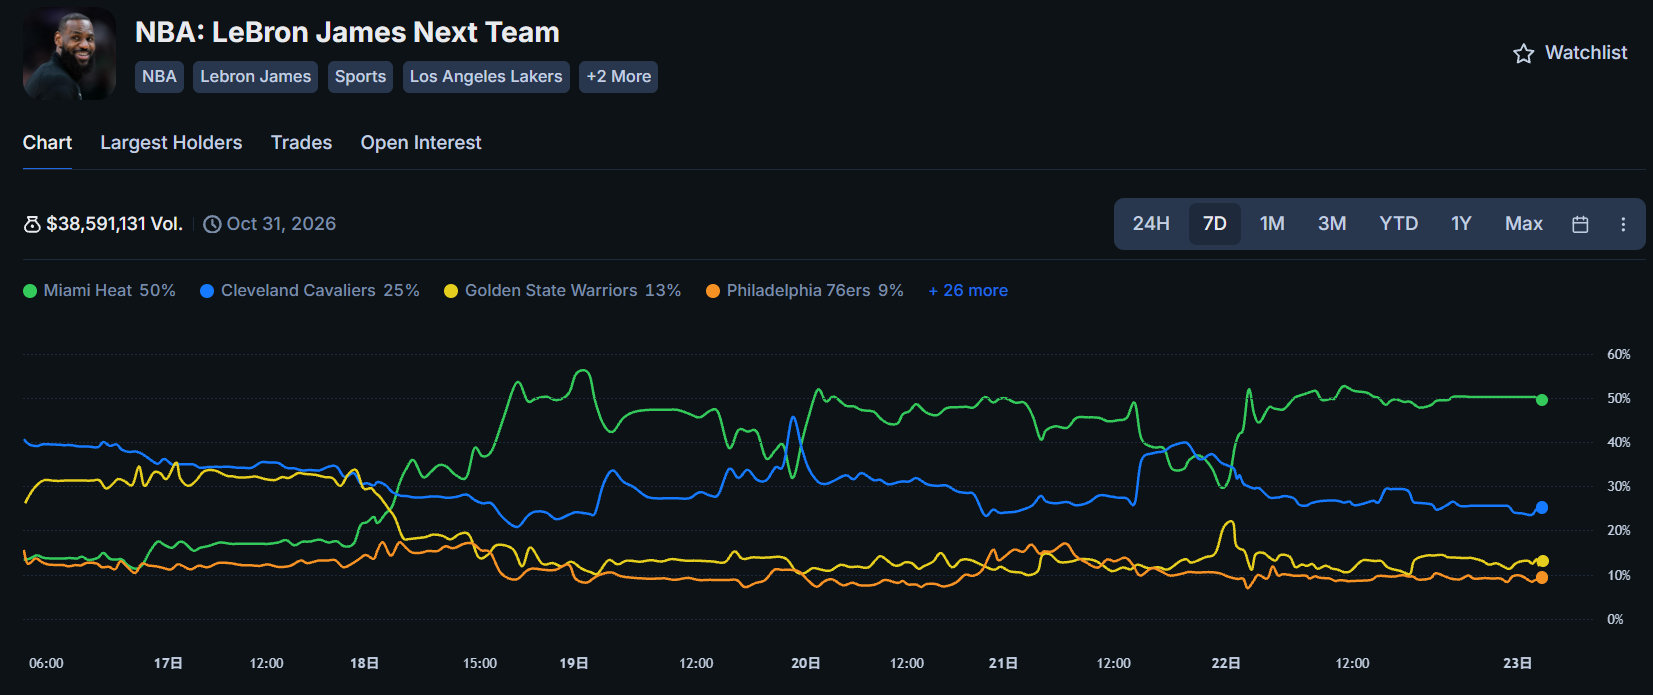Click the 0% y-axis label
The height and width of the screenshot is (695, 1653).
(x=1615, y=619)
